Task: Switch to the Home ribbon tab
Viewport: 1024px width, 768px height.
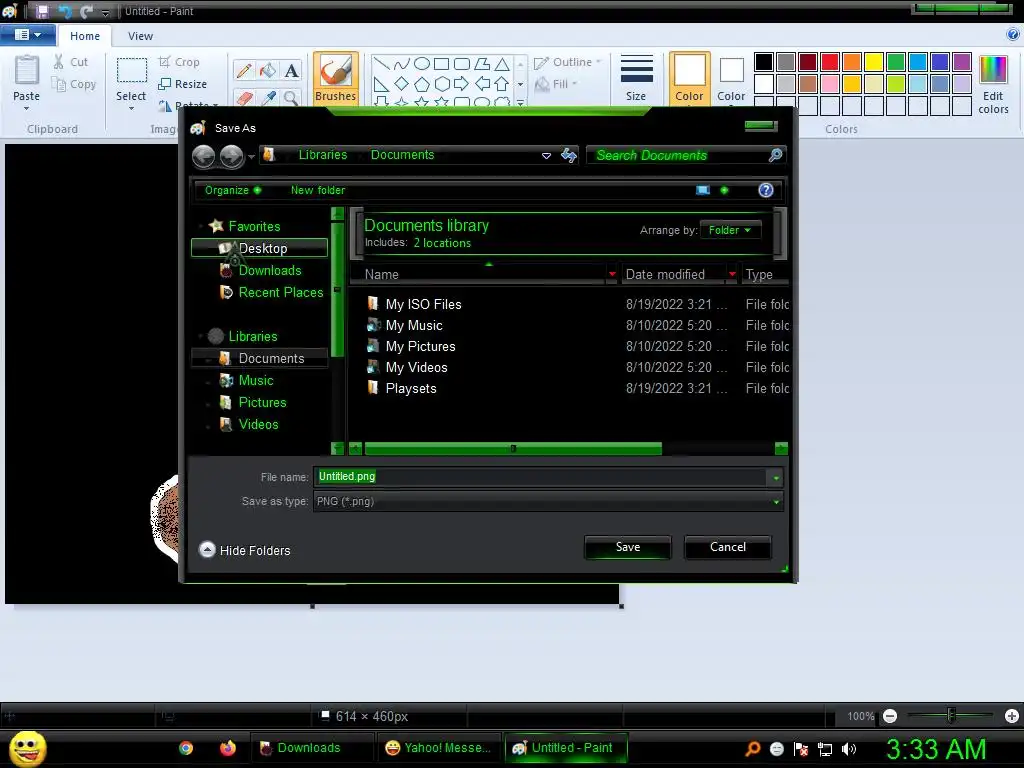Action: click(85, 36)
